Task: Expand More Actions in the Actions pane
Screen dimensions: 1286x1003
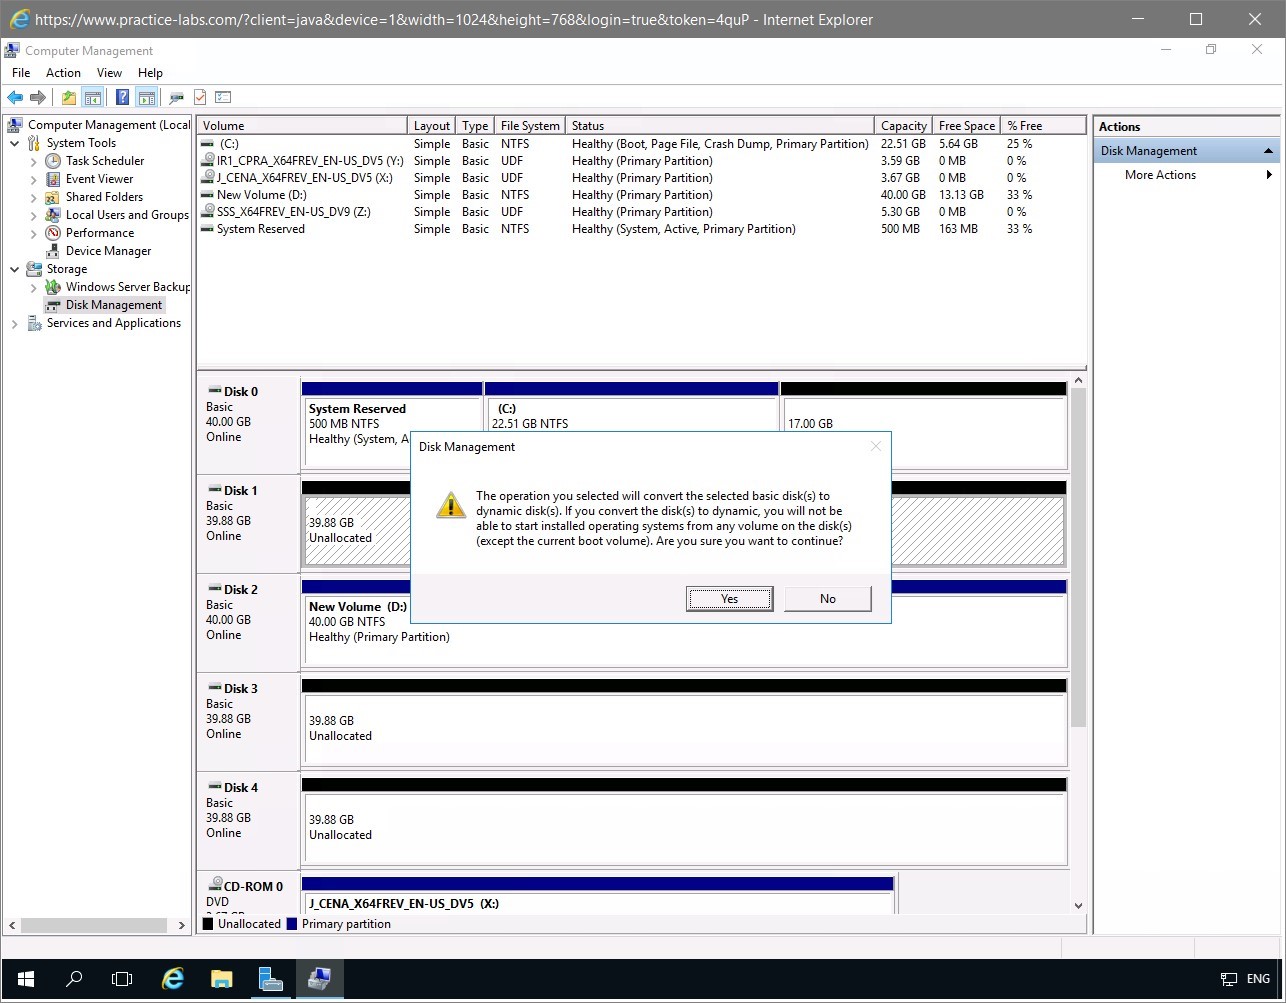Action: tap(1160, 175)
